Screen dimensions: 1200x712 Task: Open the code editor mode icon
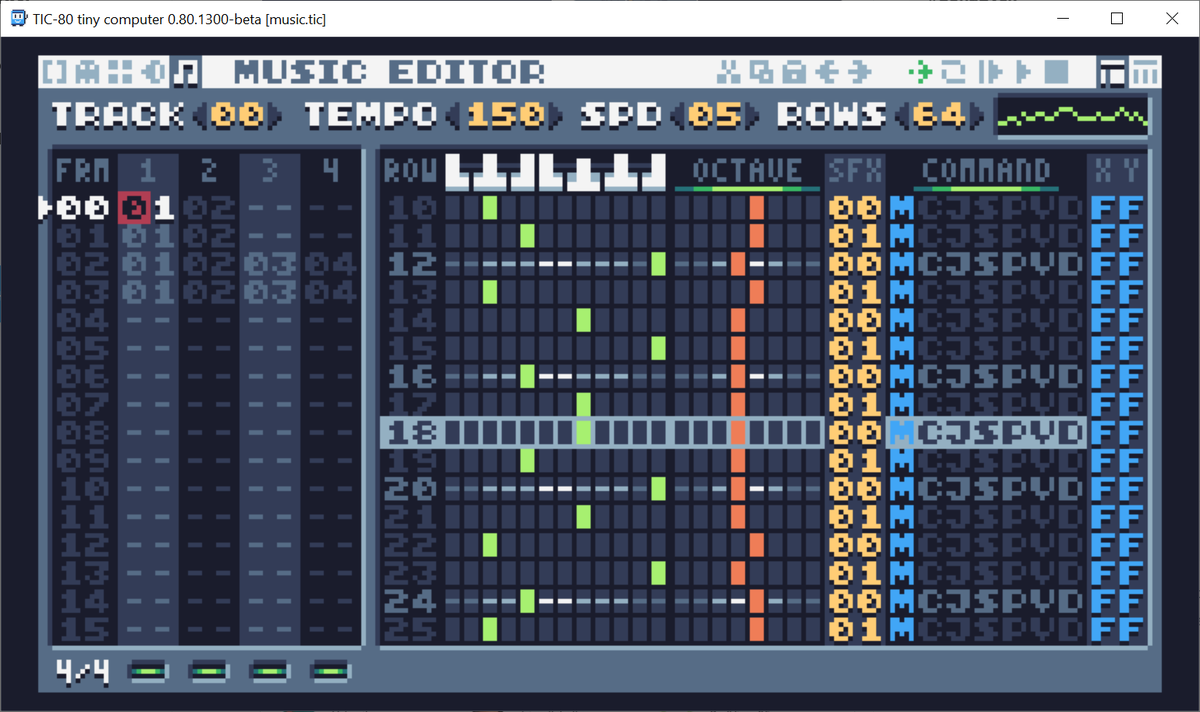pos(56,72)
